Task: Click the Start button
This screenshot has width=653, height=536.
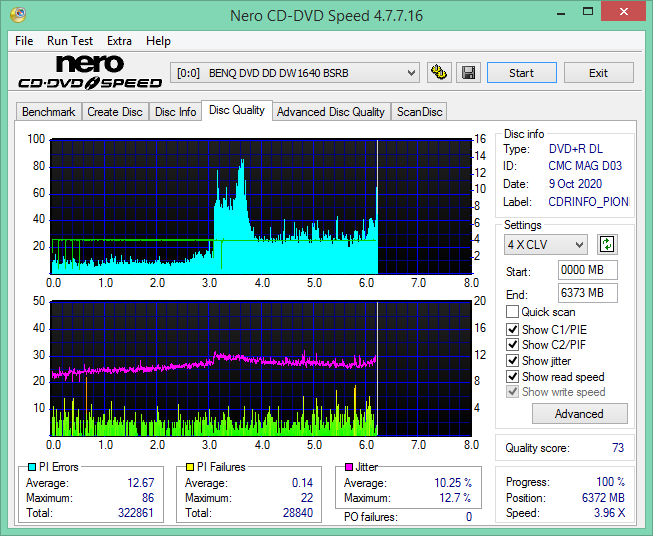Action: 521,73
